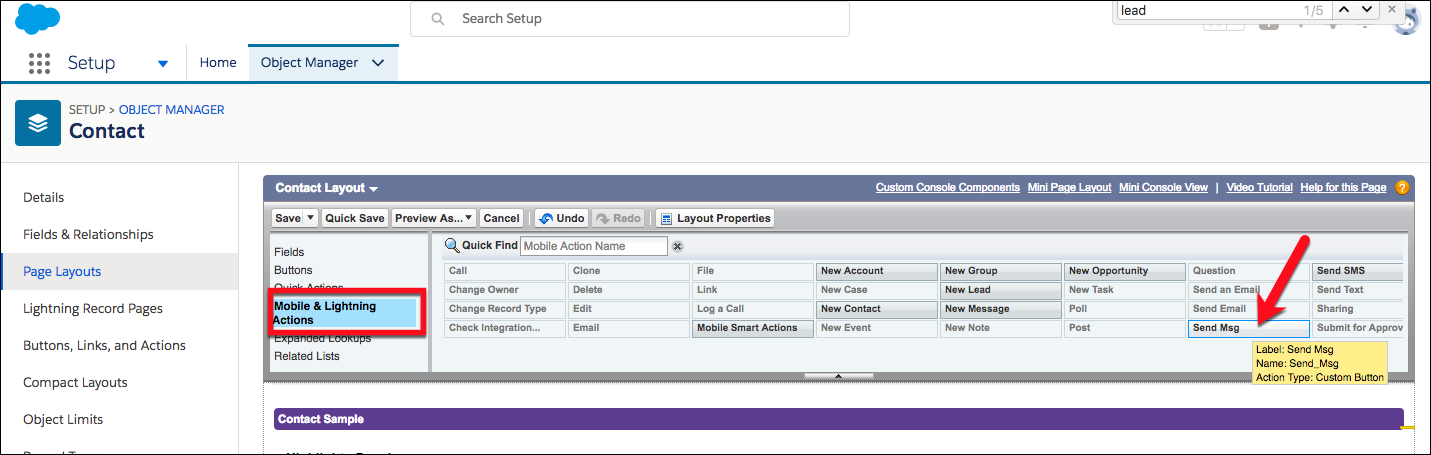Select the Buttons palette category

tap(293, 270)
